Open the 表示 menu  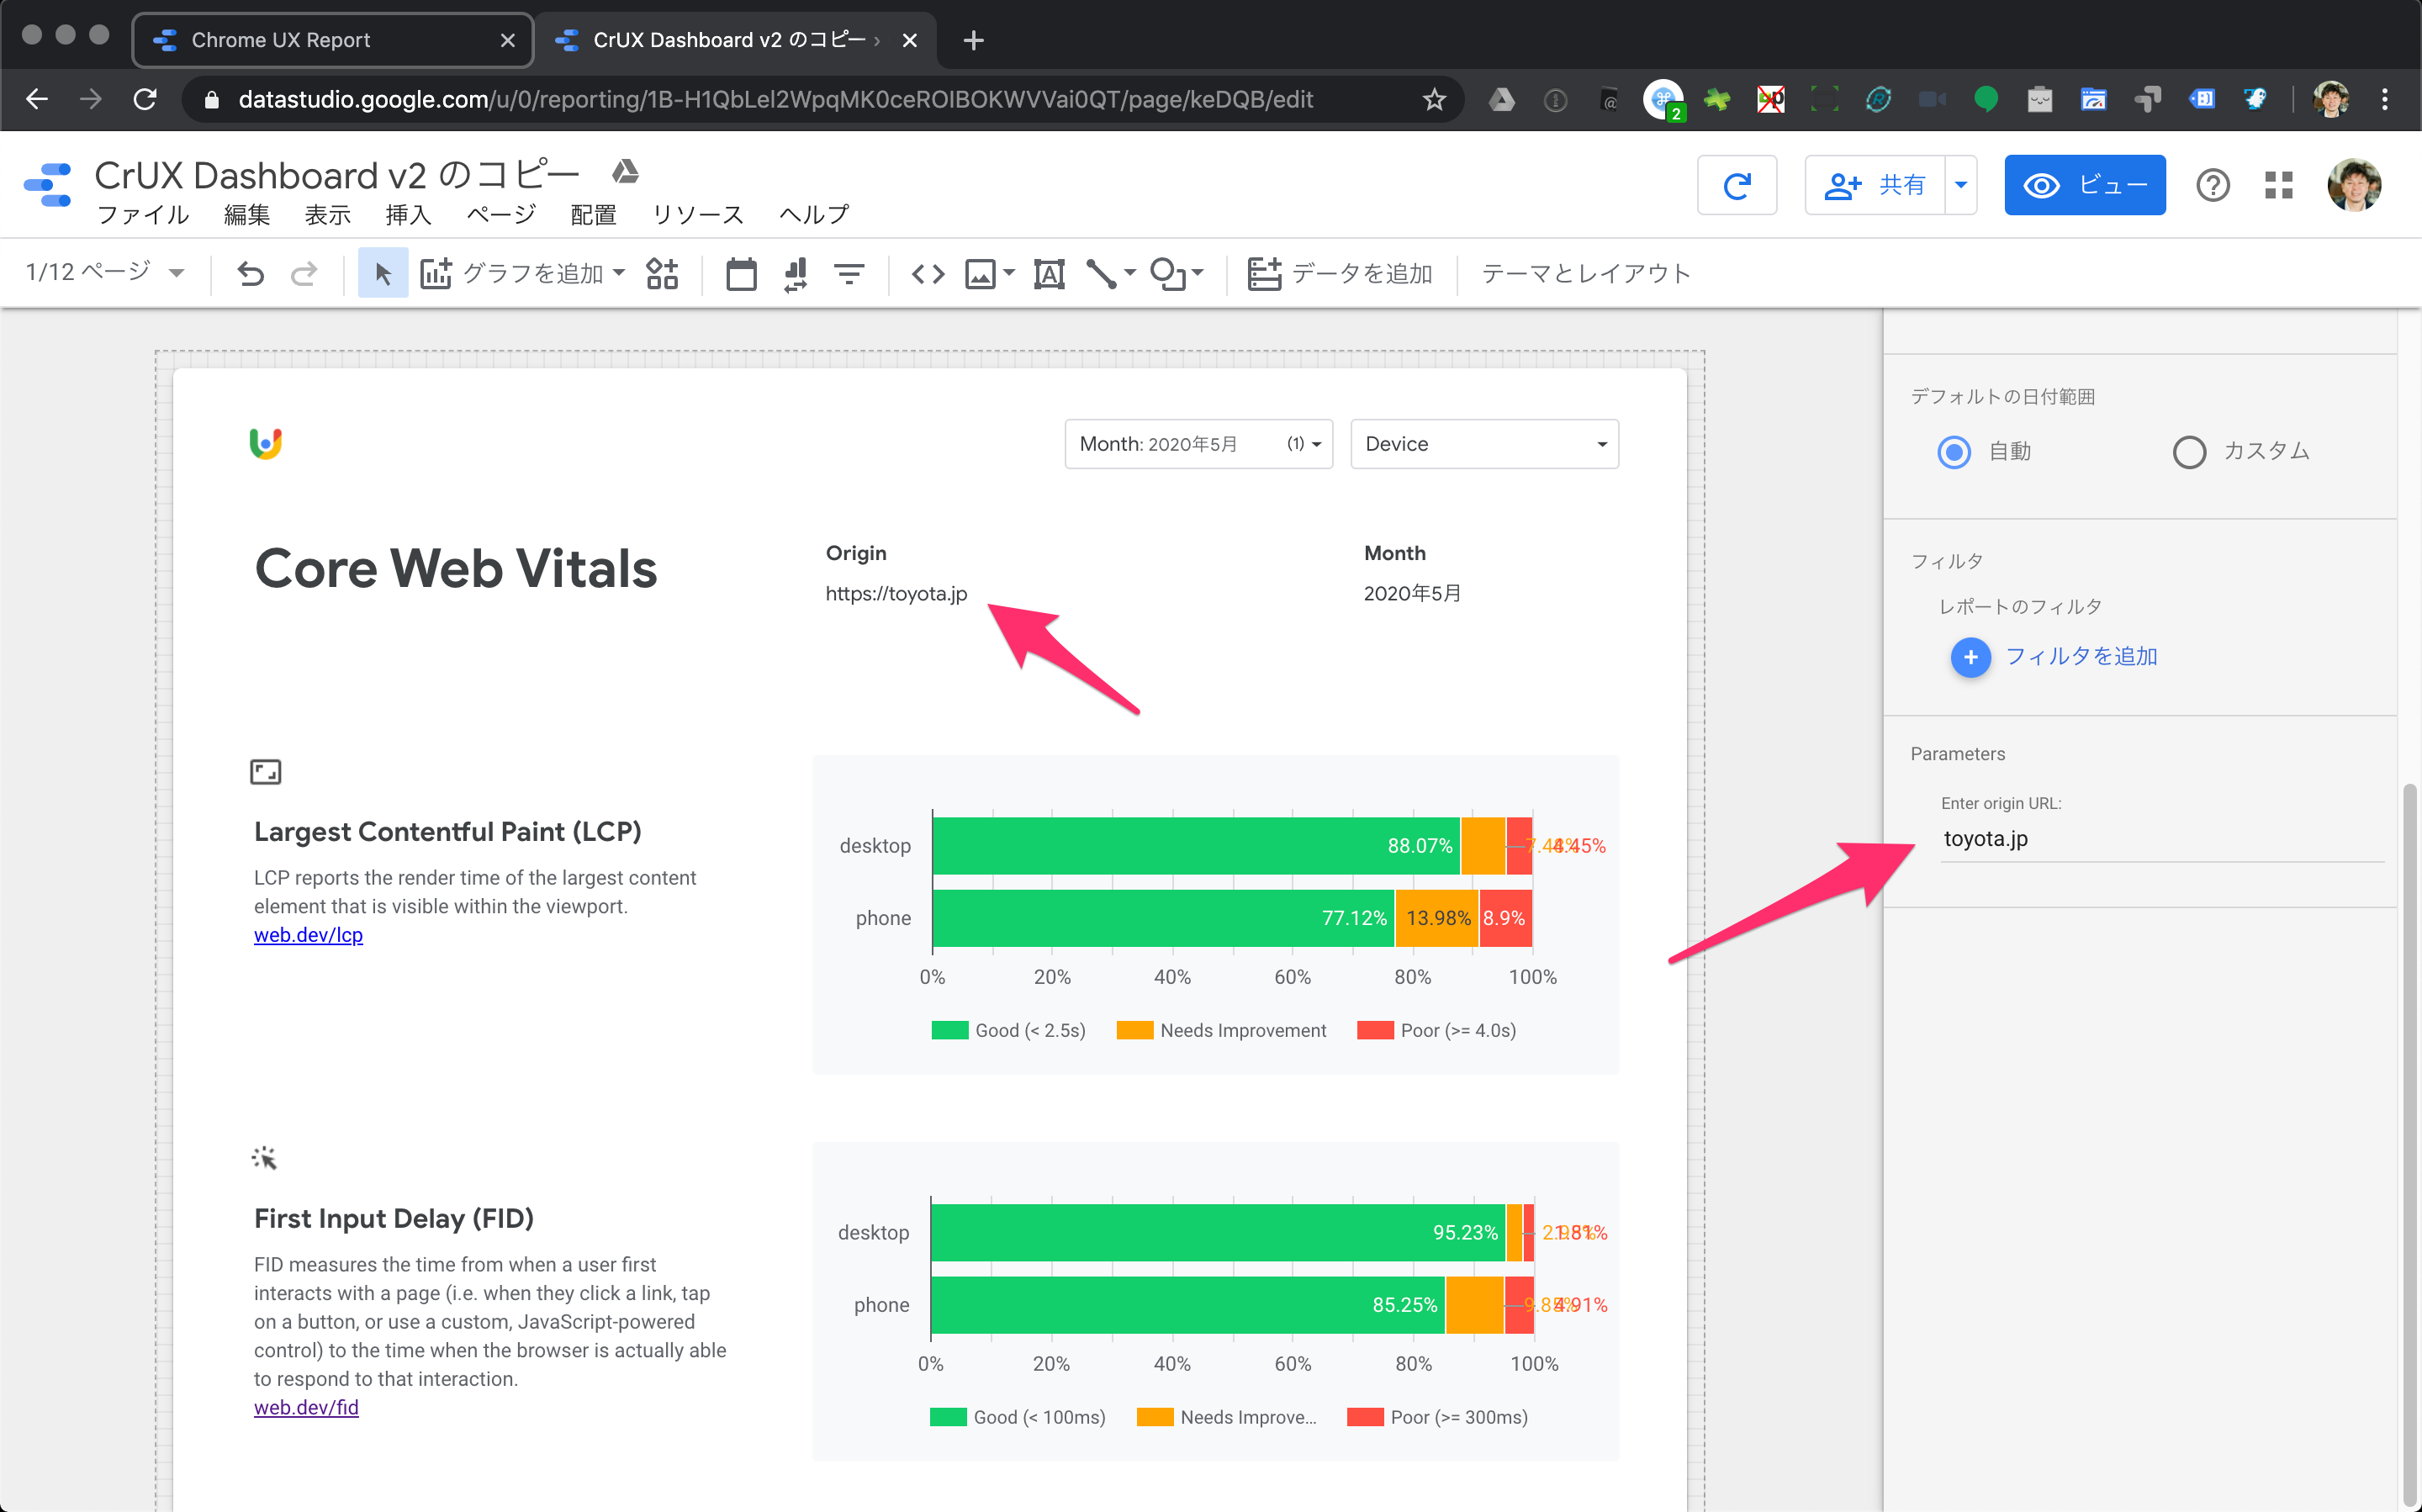click(x=327, y=214)
